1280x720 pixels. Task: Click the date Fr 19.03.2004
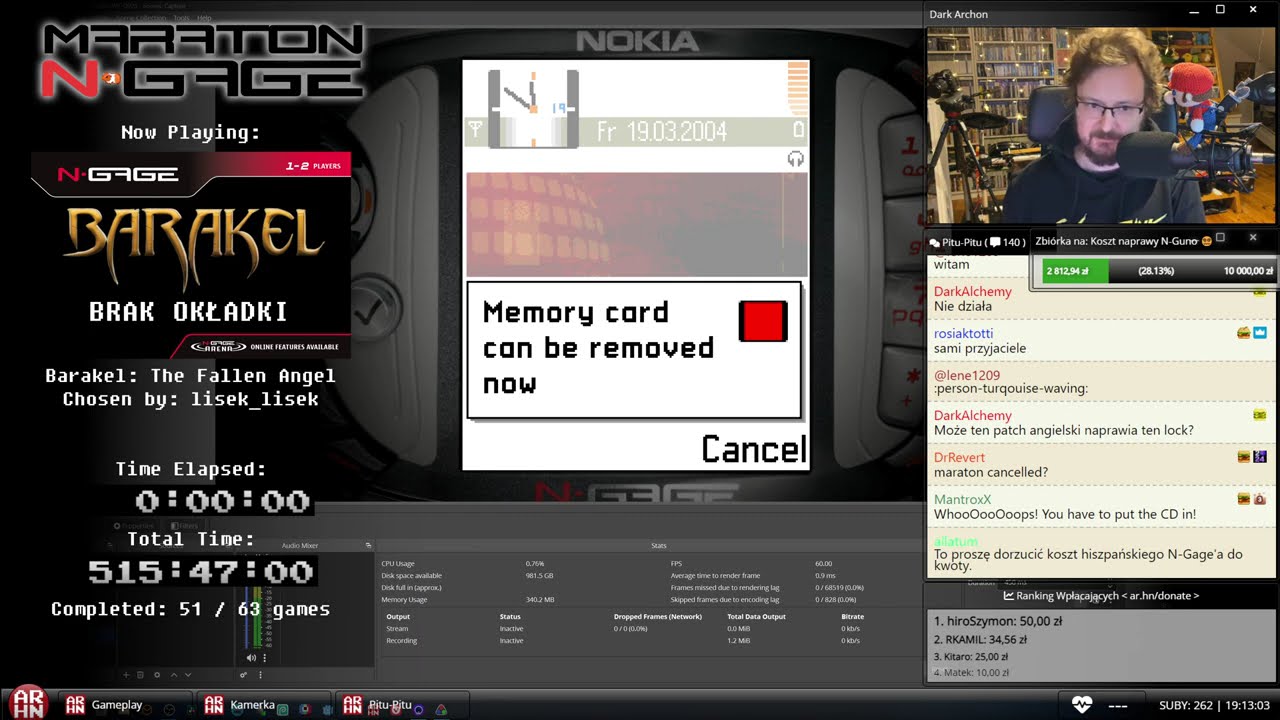point(662,131)
